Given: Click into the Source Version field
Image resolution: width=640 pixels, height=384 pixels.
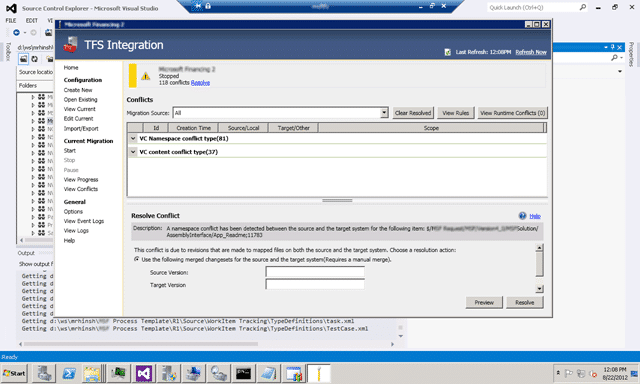Looking at the screenshot, I should click(x=315, y=272).
